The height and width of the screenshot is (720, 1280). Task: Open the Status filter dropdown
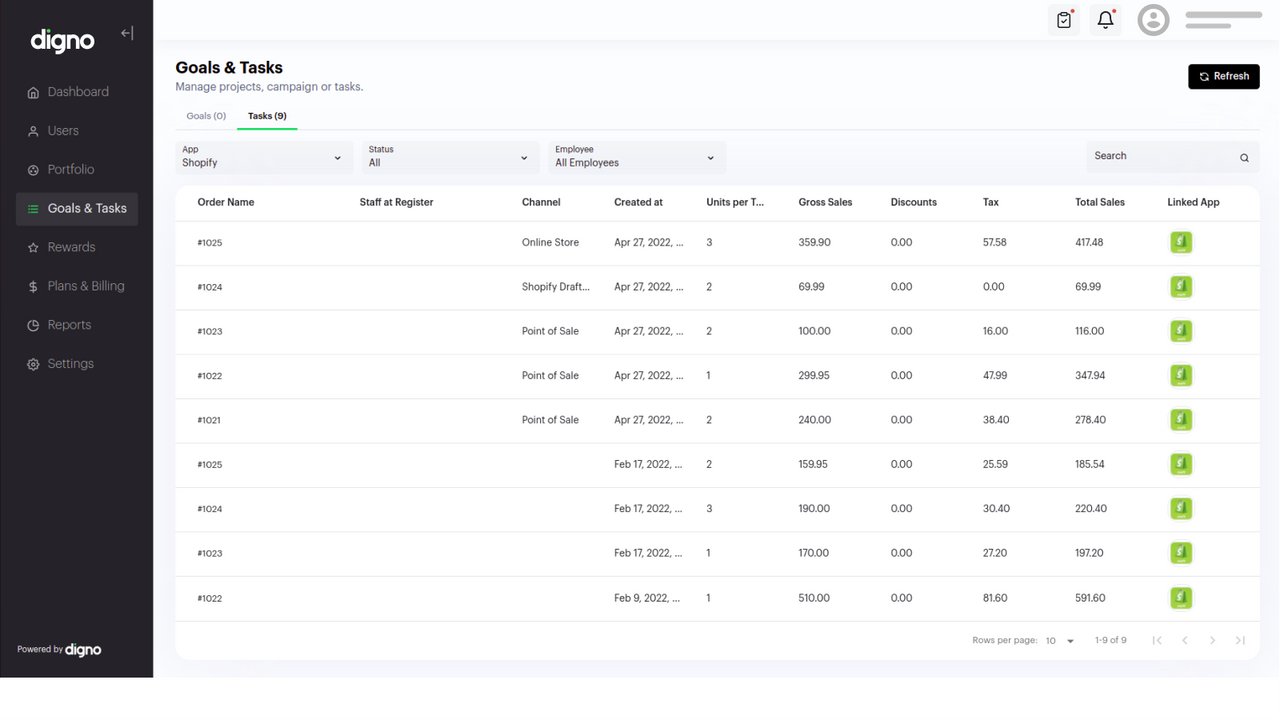pos(450,157)
